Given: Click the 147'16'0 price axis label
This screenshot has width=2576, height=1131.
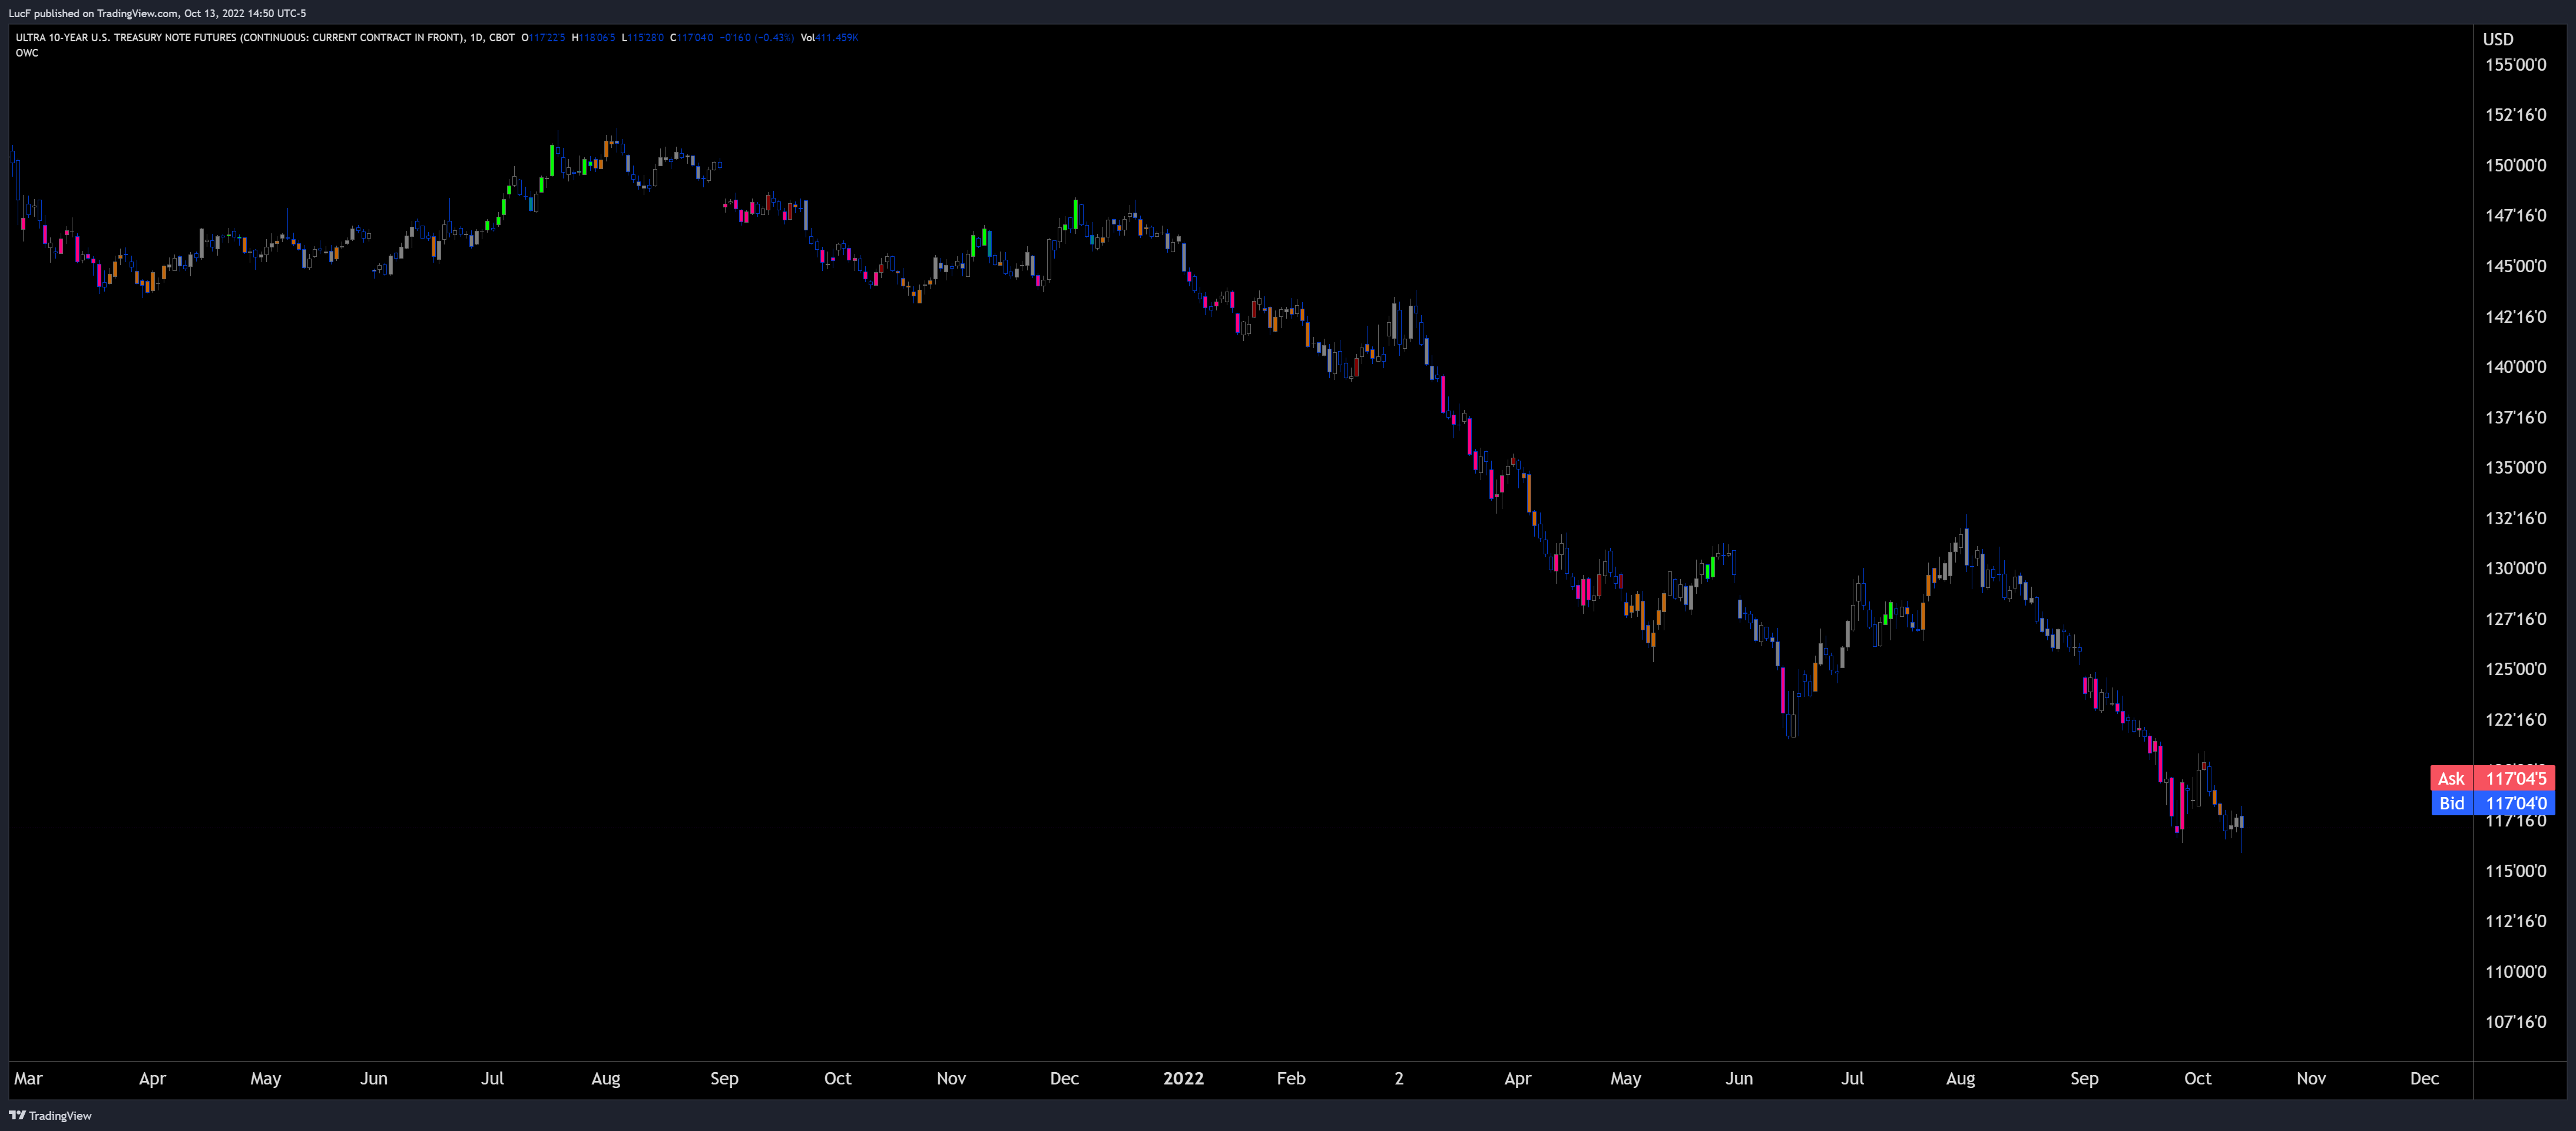Looking at the screenshot, I should 2516,216.
